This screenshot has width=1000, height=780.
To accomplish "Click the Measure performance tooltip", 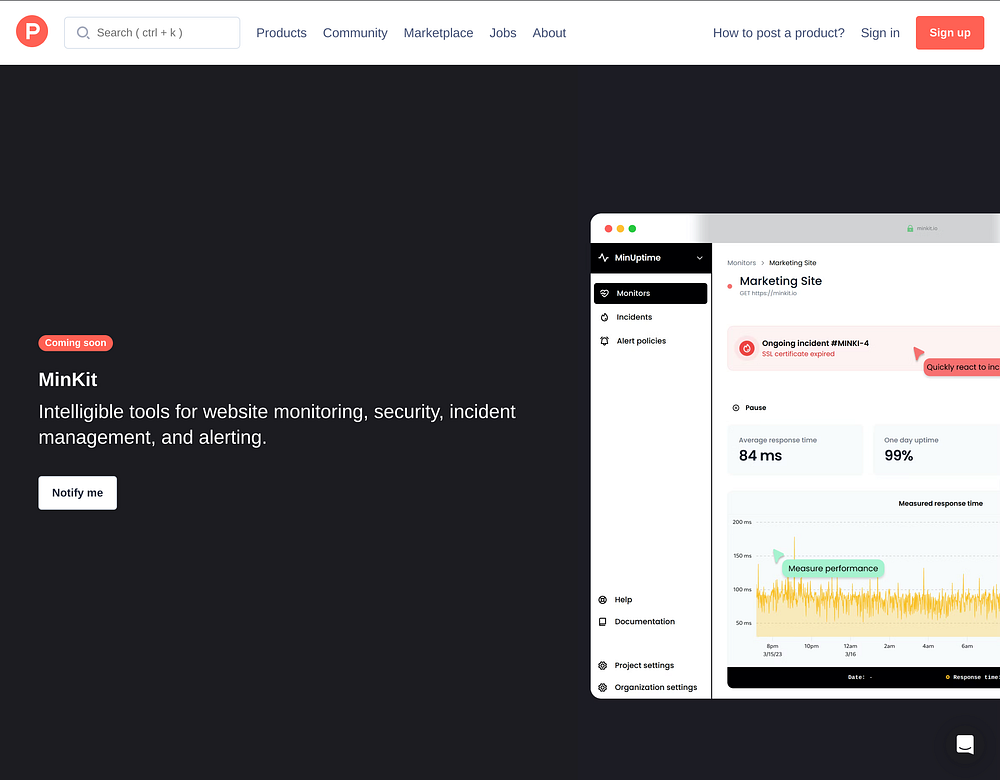I will tap(832, 568).
